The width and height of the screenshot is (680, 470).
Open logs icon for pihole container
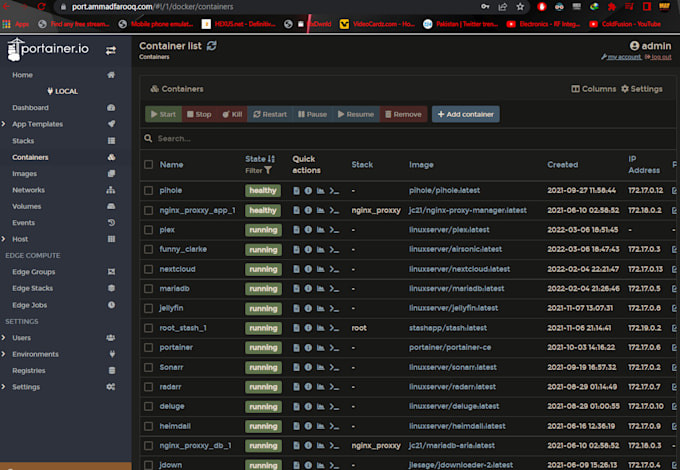click(x=296, y=190)
